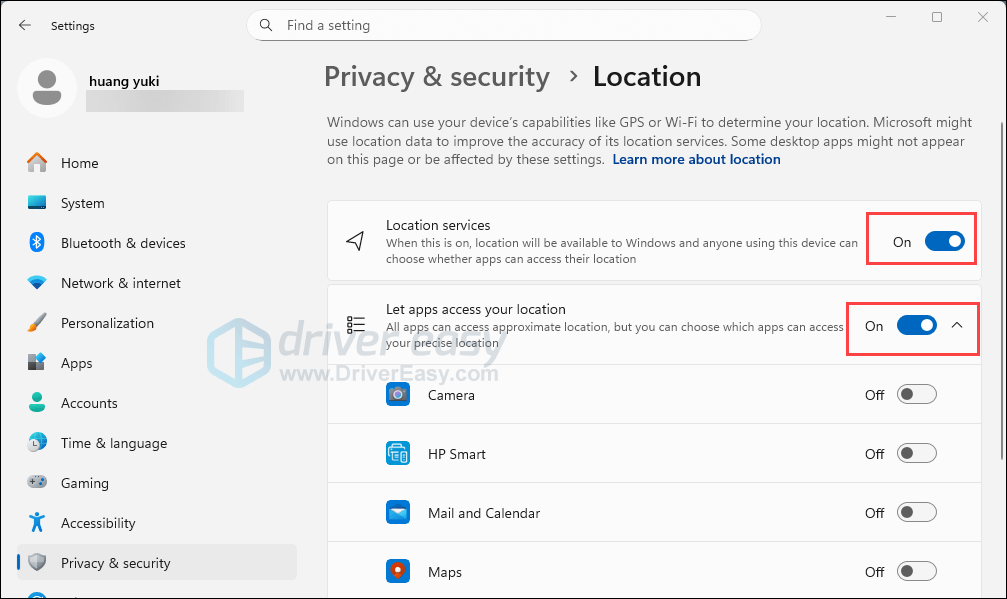Open the Home page icon in sidebar
The height and width of the screenshot is (599, 1007).
[37, 163]
